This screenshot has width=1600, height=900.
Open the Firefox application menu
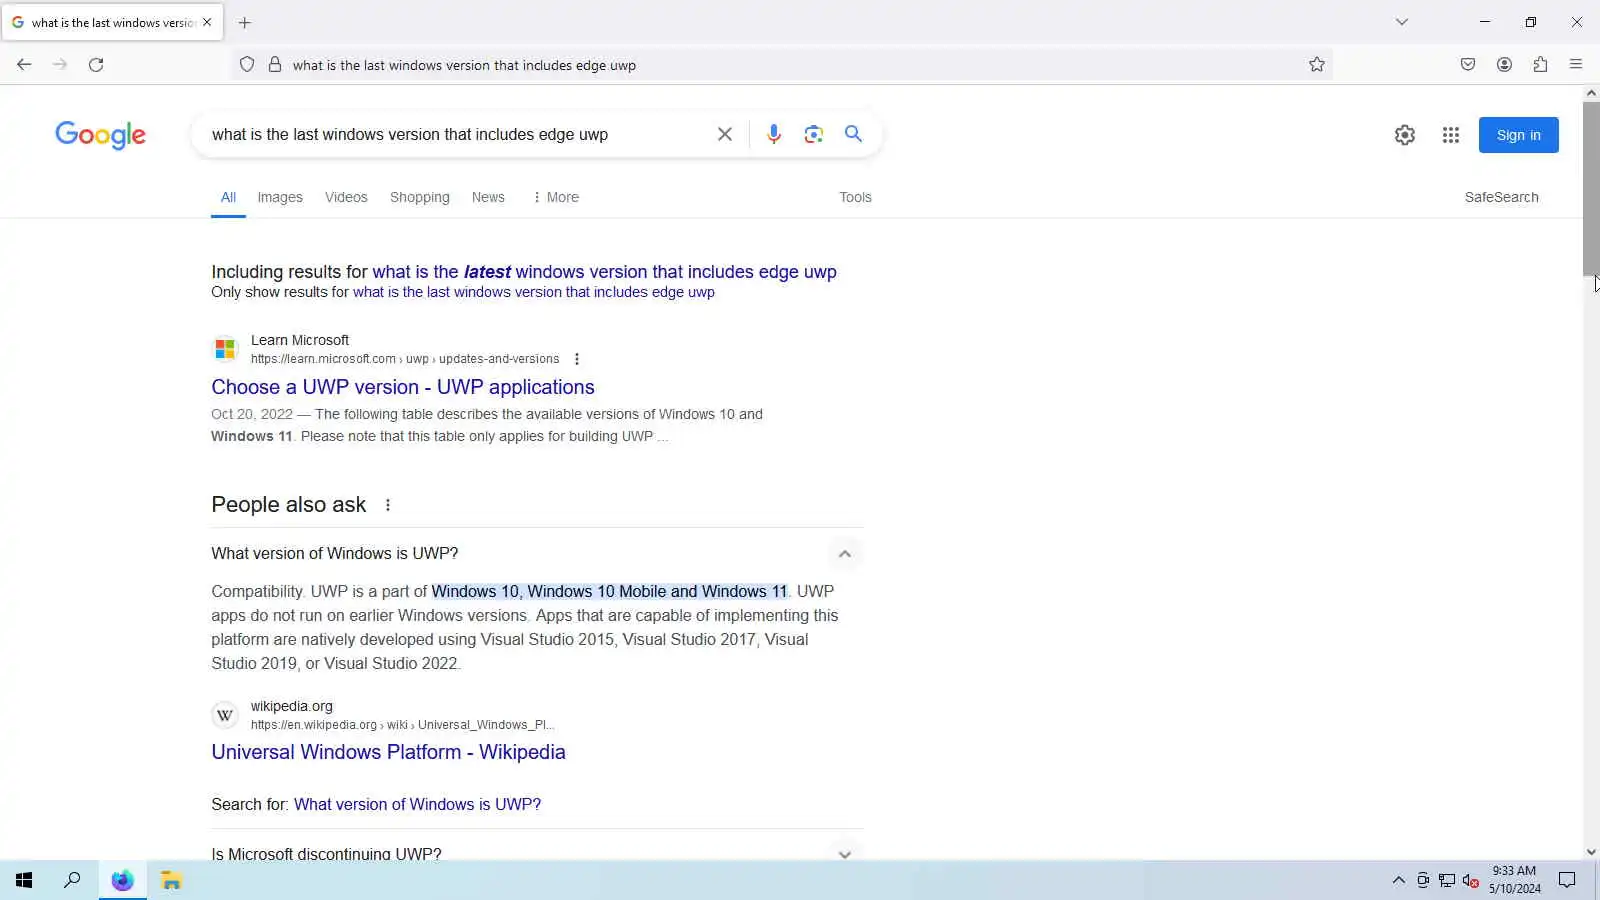[1576, 65]
